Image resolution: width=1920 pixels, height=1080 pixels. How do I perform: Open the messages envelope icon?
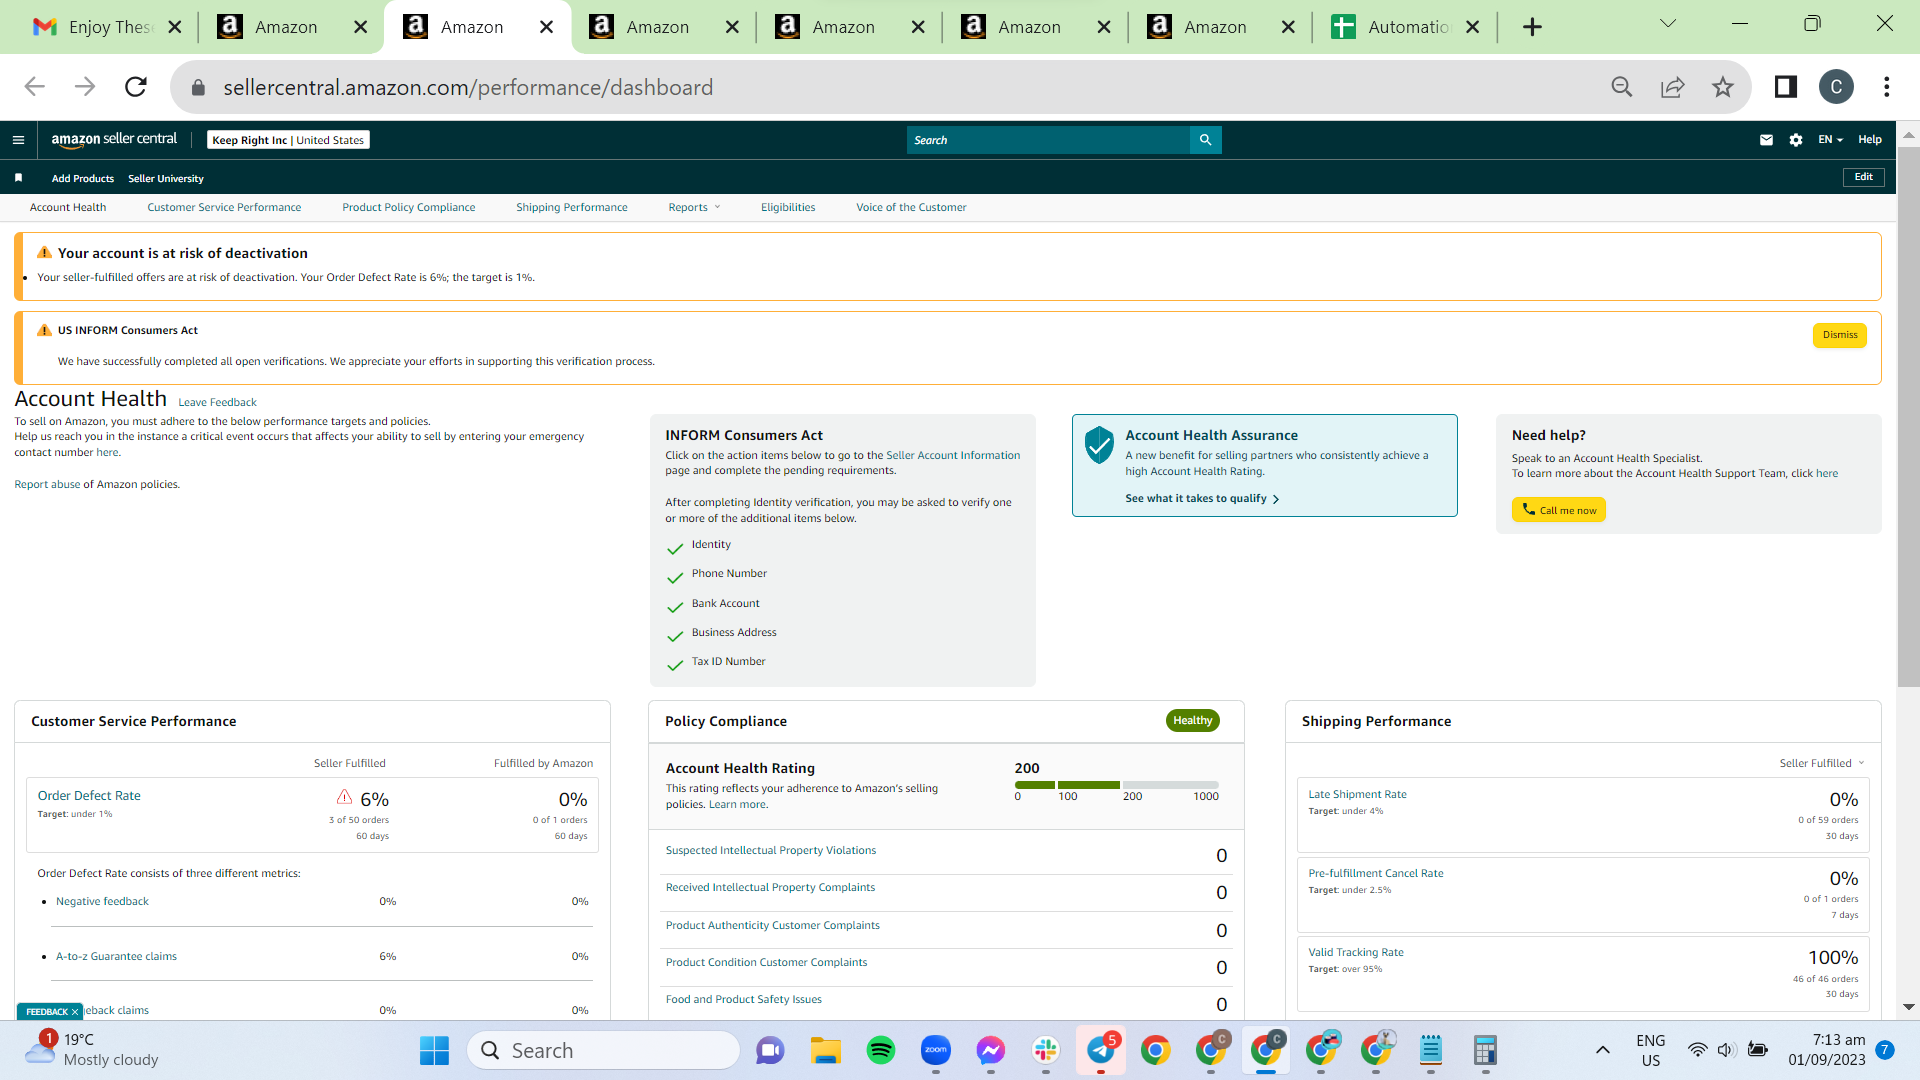click(1766, 140)
